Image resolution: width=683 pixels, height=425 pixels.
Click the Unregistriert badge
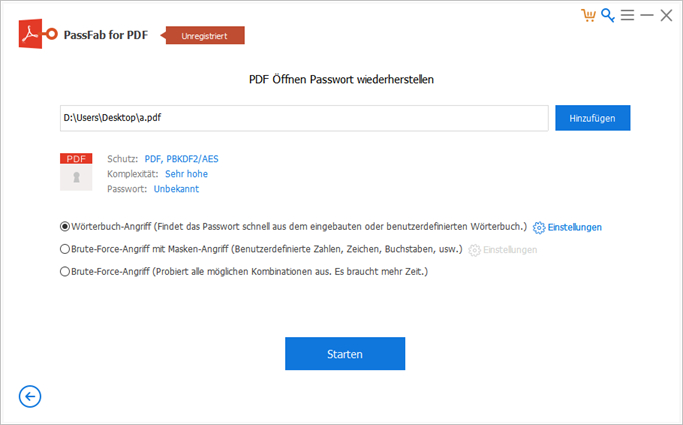pyautogui.click(x=206, y=36)
